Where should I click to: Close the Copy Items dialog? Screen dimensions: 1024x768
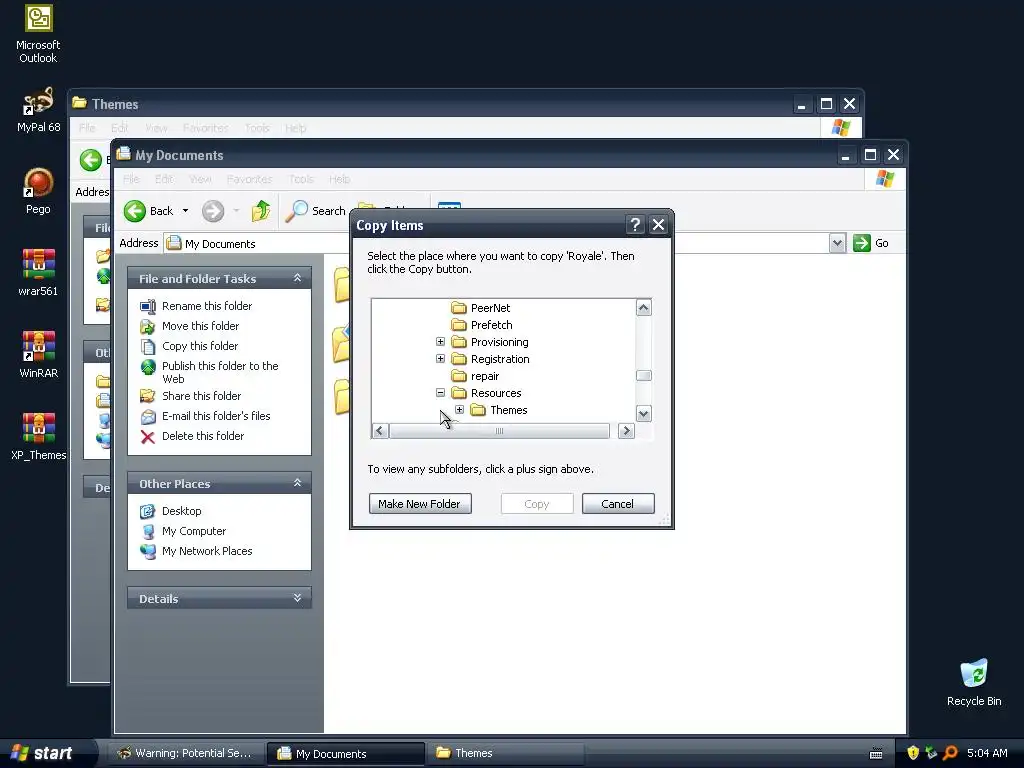click(658, 225)
